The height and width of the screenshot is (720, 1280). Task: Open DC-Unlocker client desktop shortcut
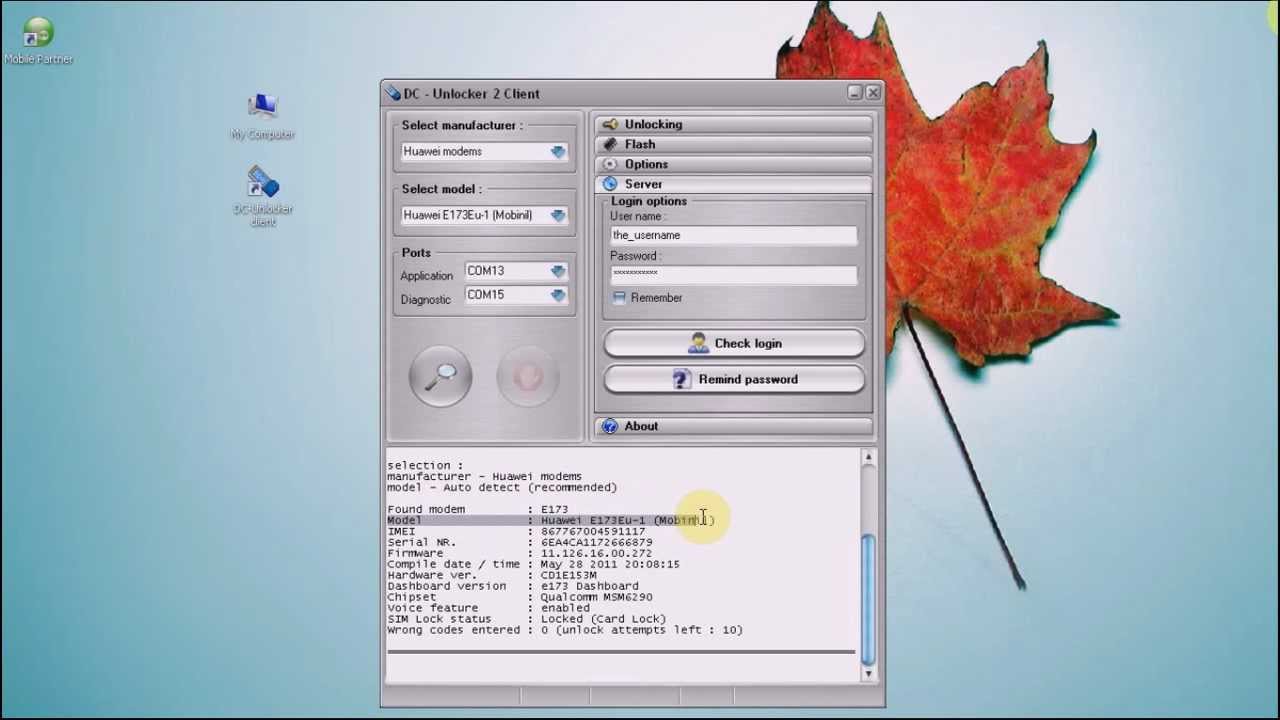[x=262, y=197]
